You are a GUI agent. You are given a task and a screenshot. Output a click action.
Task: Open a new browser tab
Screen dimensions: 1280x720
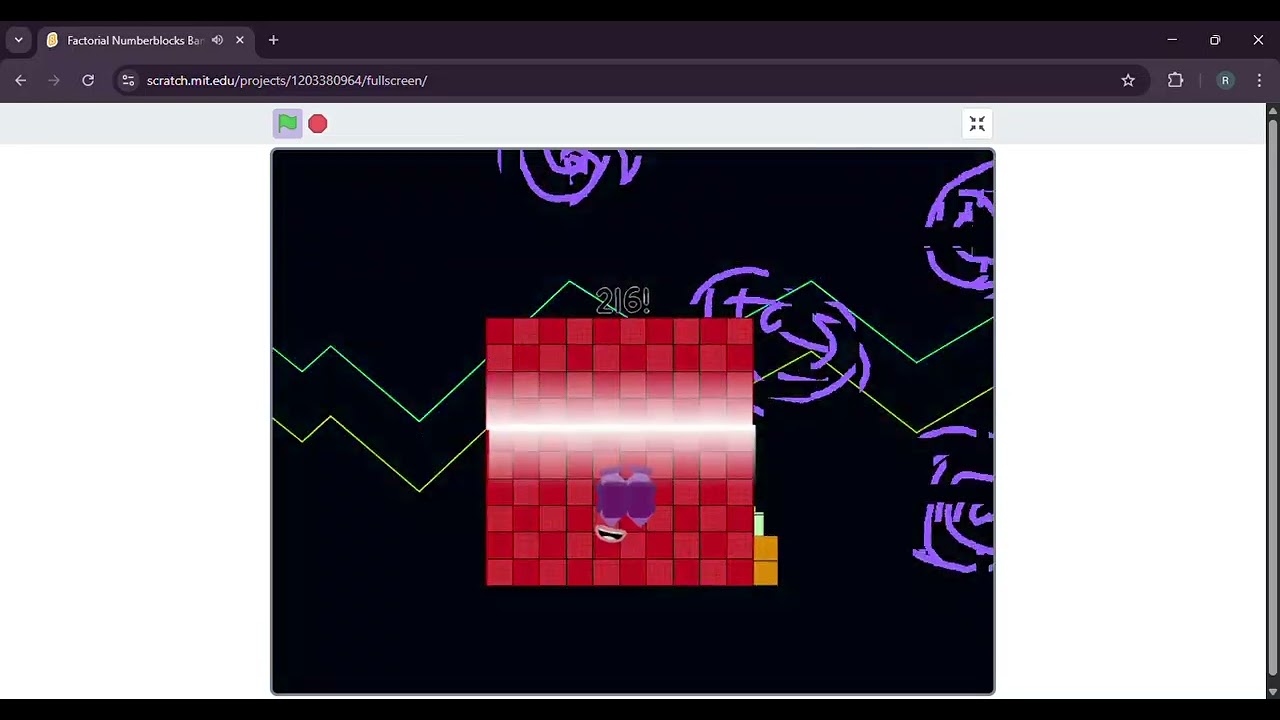point(273,40)
